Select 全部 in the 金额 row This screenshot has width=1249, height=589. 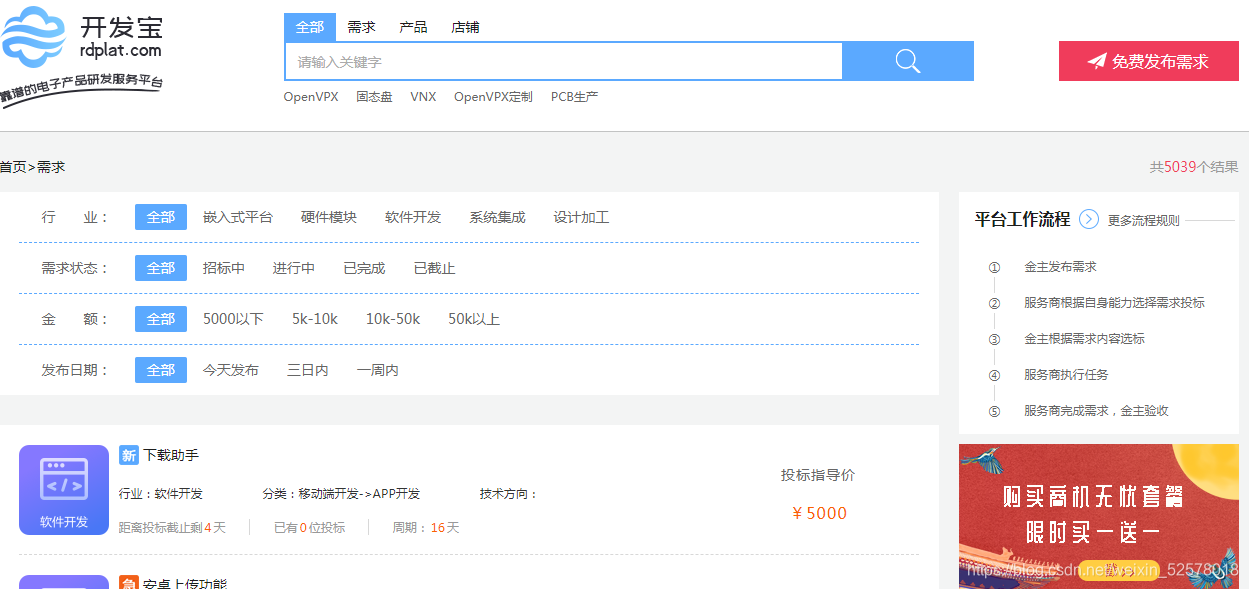pos(161,319)
